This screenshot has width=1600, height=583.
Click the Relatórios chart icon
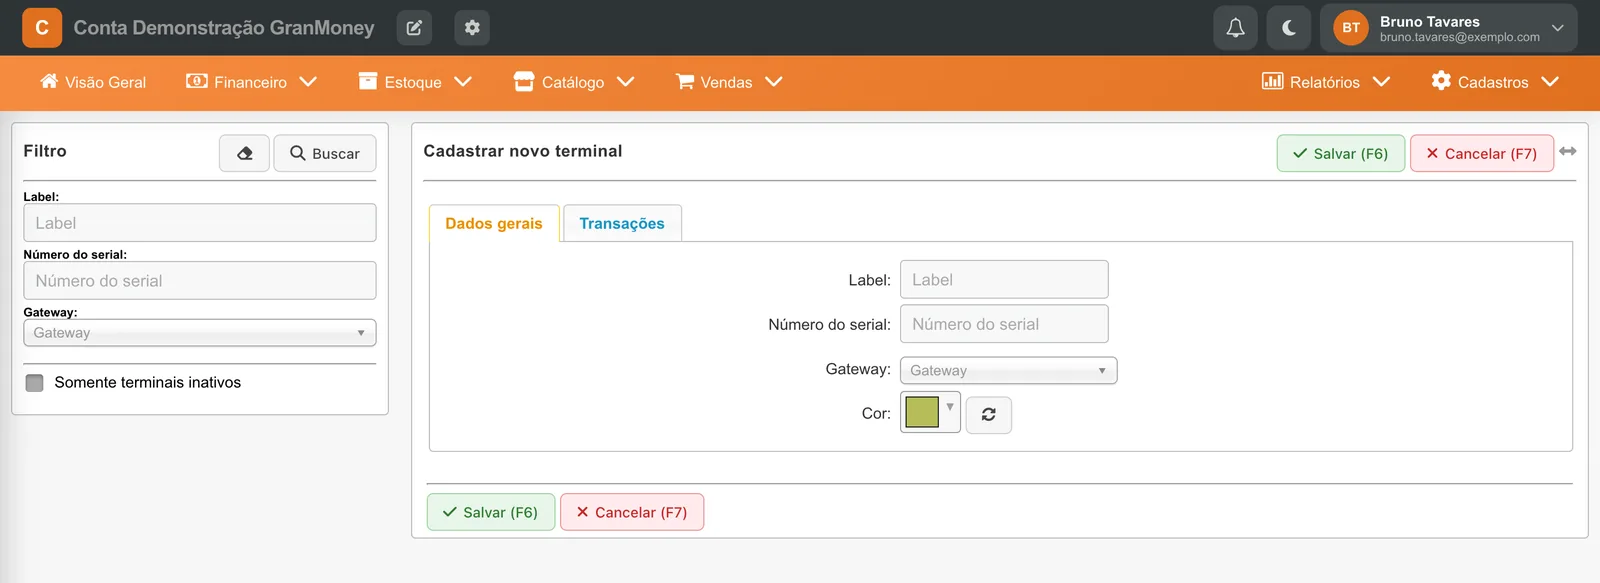(x=1272, y=81)
